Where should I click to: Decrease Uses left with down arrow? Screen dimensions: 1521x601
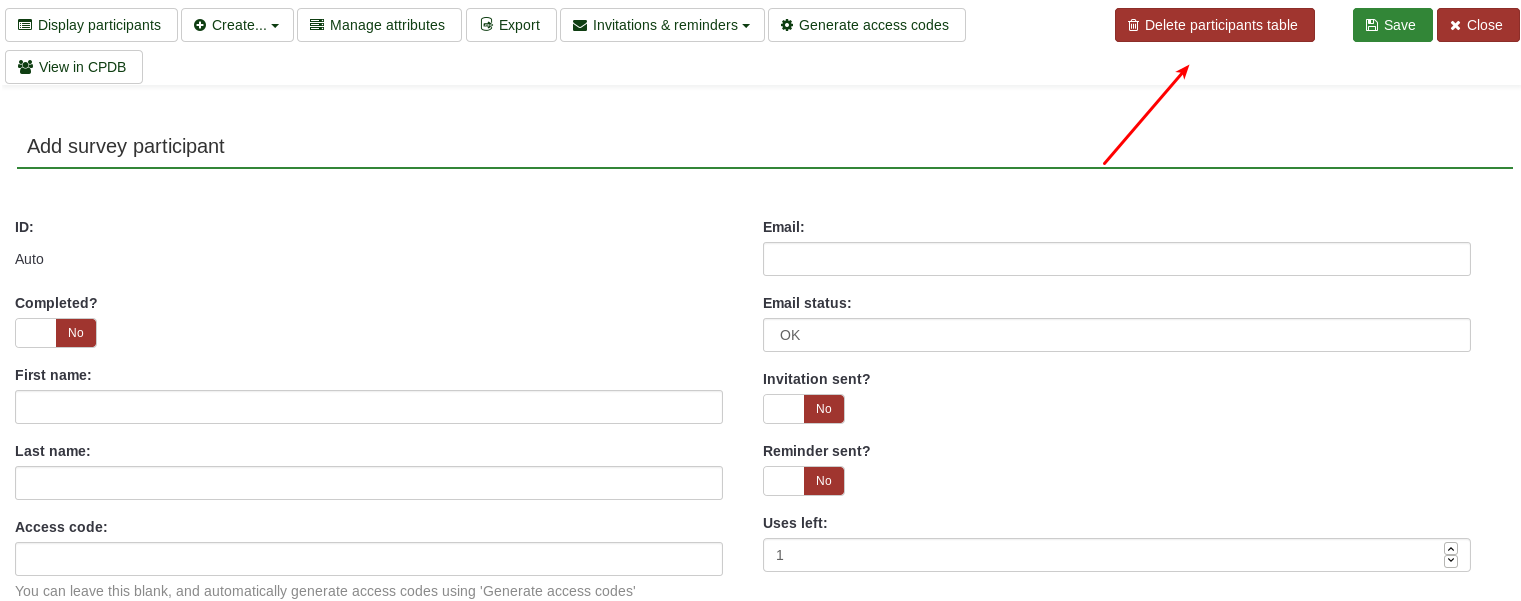click(x=1450, y=561)
